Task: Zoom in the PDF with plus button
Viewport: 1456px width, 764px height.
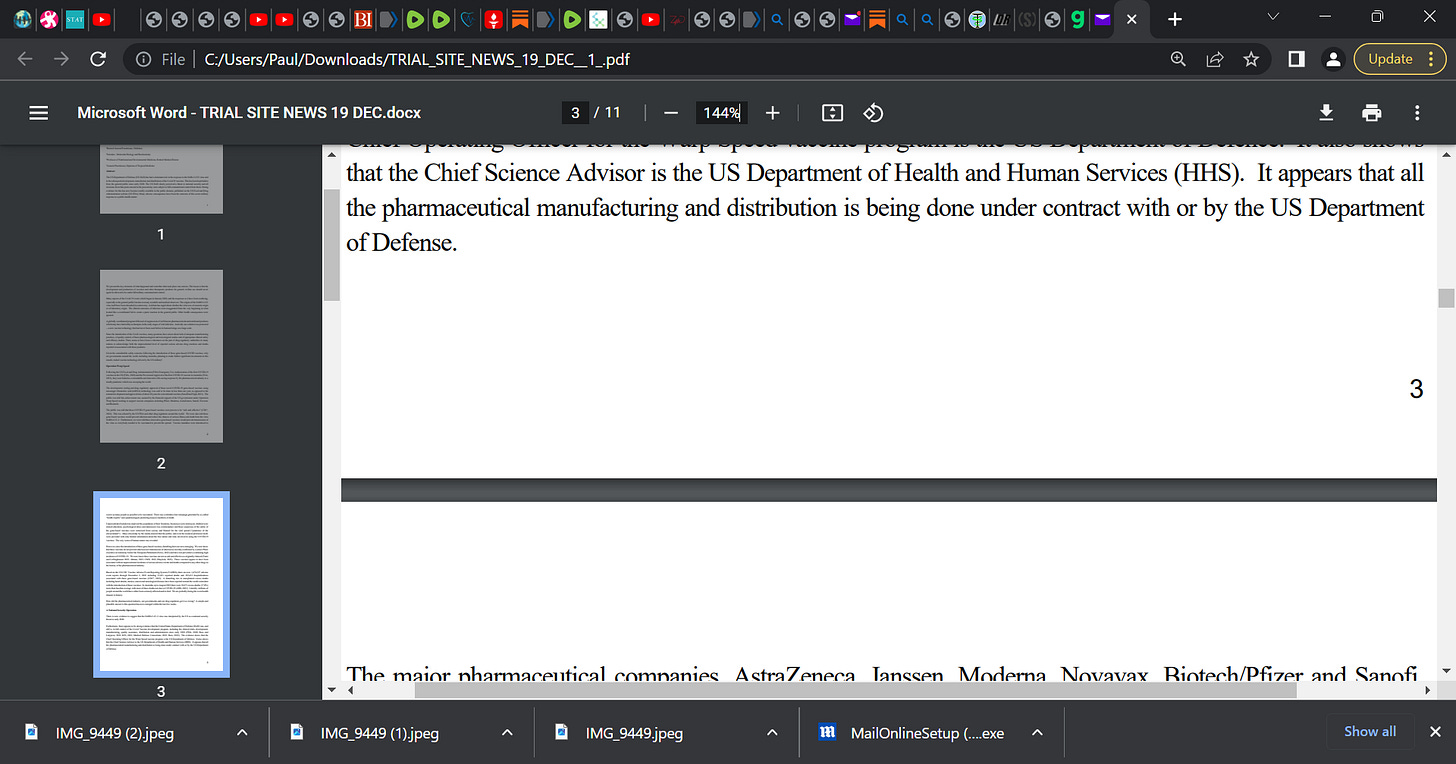Action: click(x=772, y=113)
